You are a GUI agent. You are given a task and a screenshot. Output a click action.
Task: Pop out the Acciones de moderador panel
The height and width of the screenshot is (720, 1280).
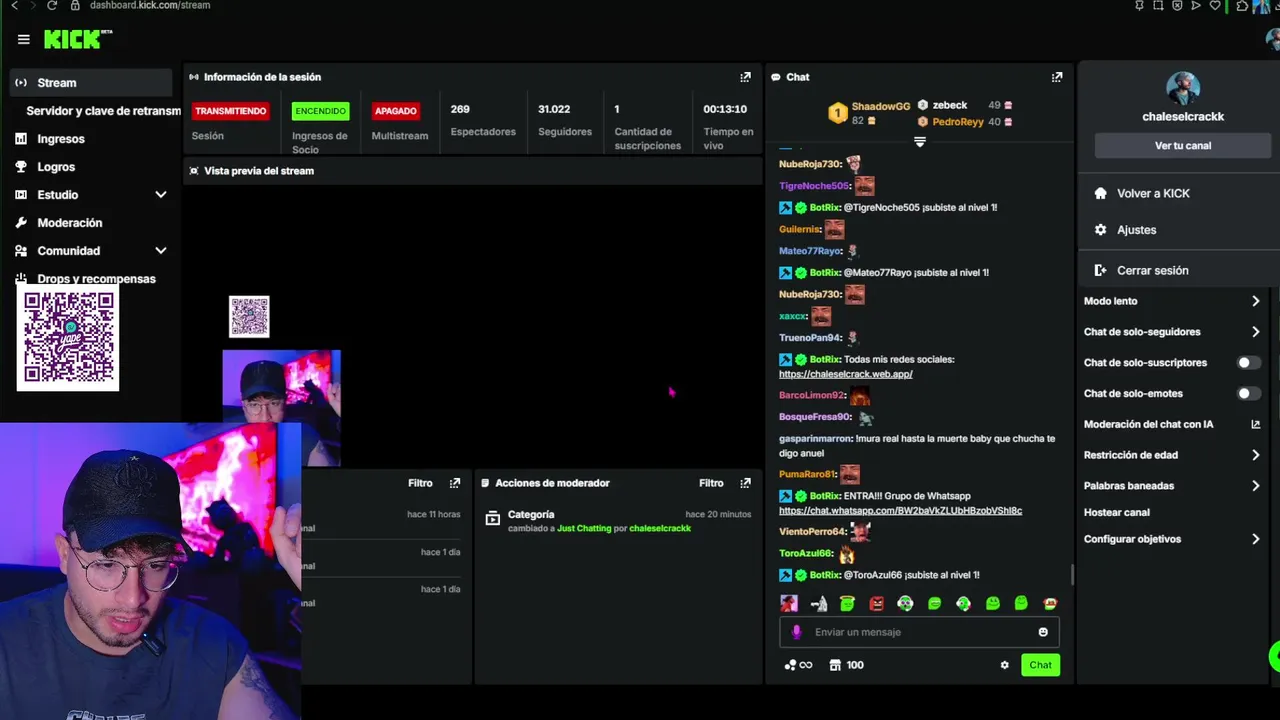[x=745, y=483]
